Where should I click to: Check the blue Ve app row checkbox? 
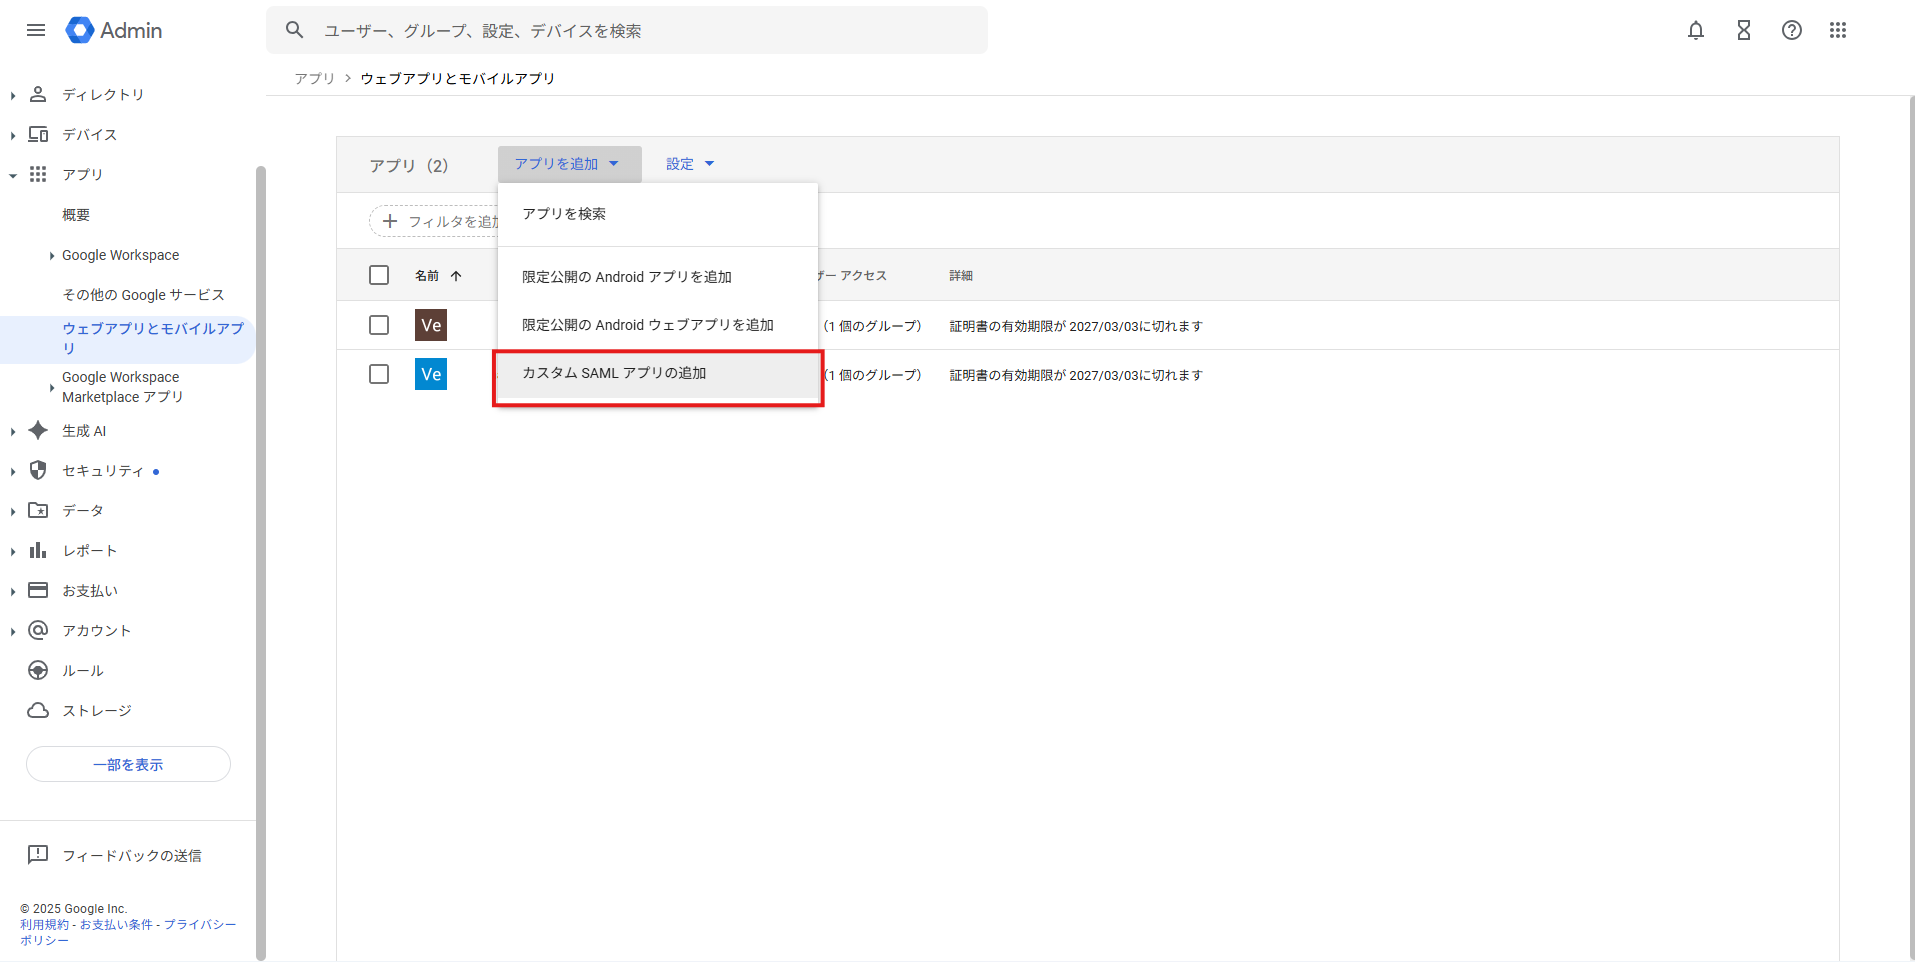coord(379,374)
